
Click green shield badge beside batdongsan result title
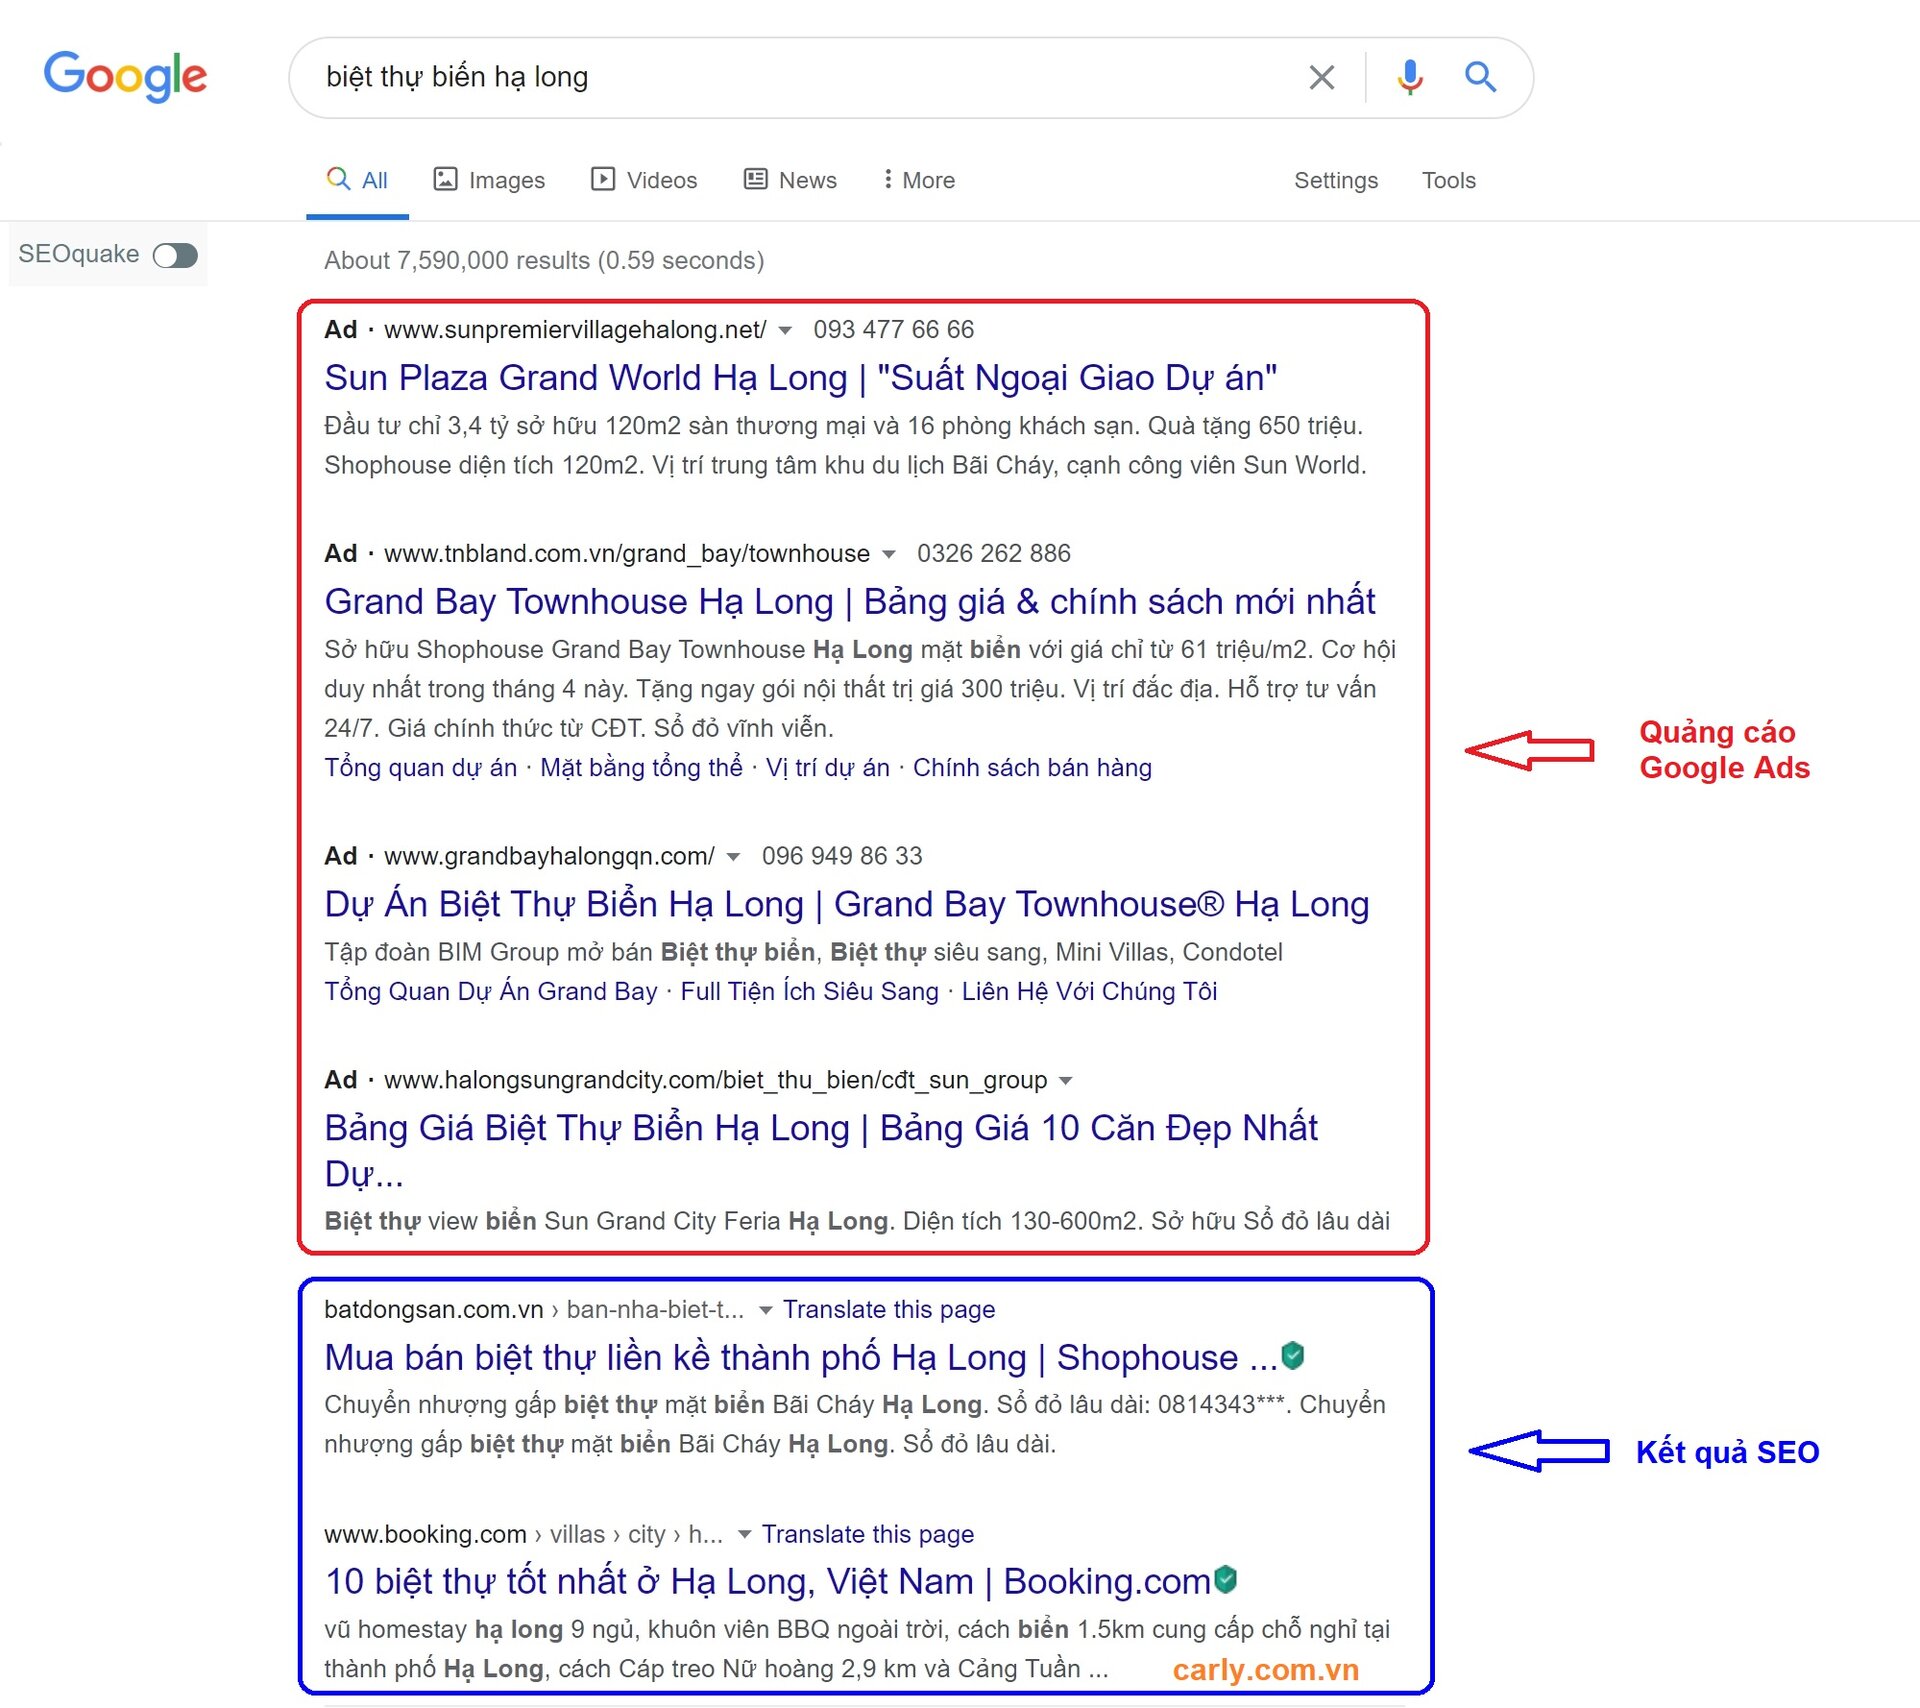coord(1293,1355)
